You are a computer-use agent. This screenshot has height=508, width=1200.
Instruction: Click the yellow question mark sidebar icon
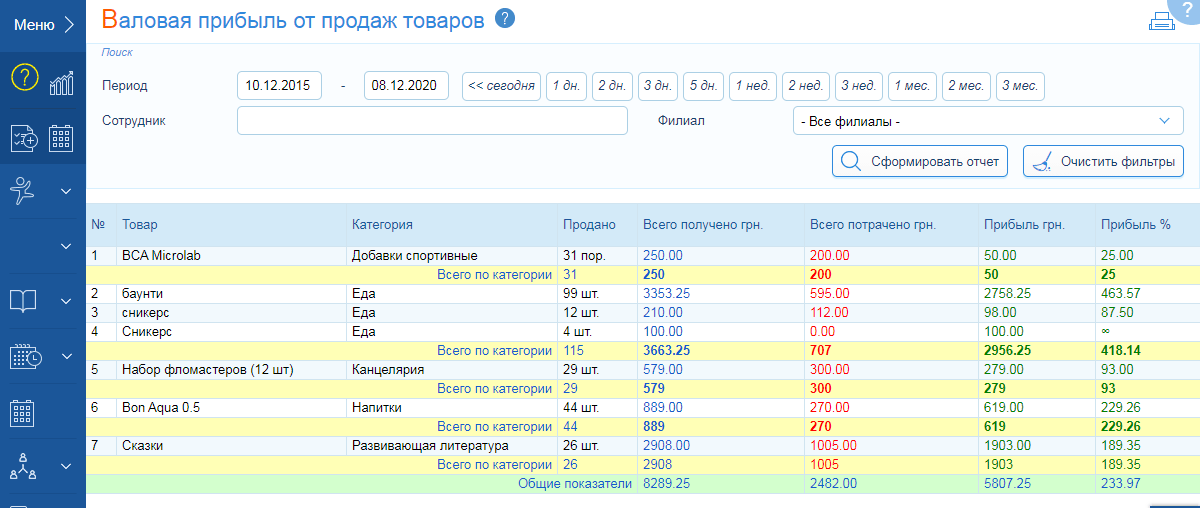pyautogui.click(x=24, y=78)
